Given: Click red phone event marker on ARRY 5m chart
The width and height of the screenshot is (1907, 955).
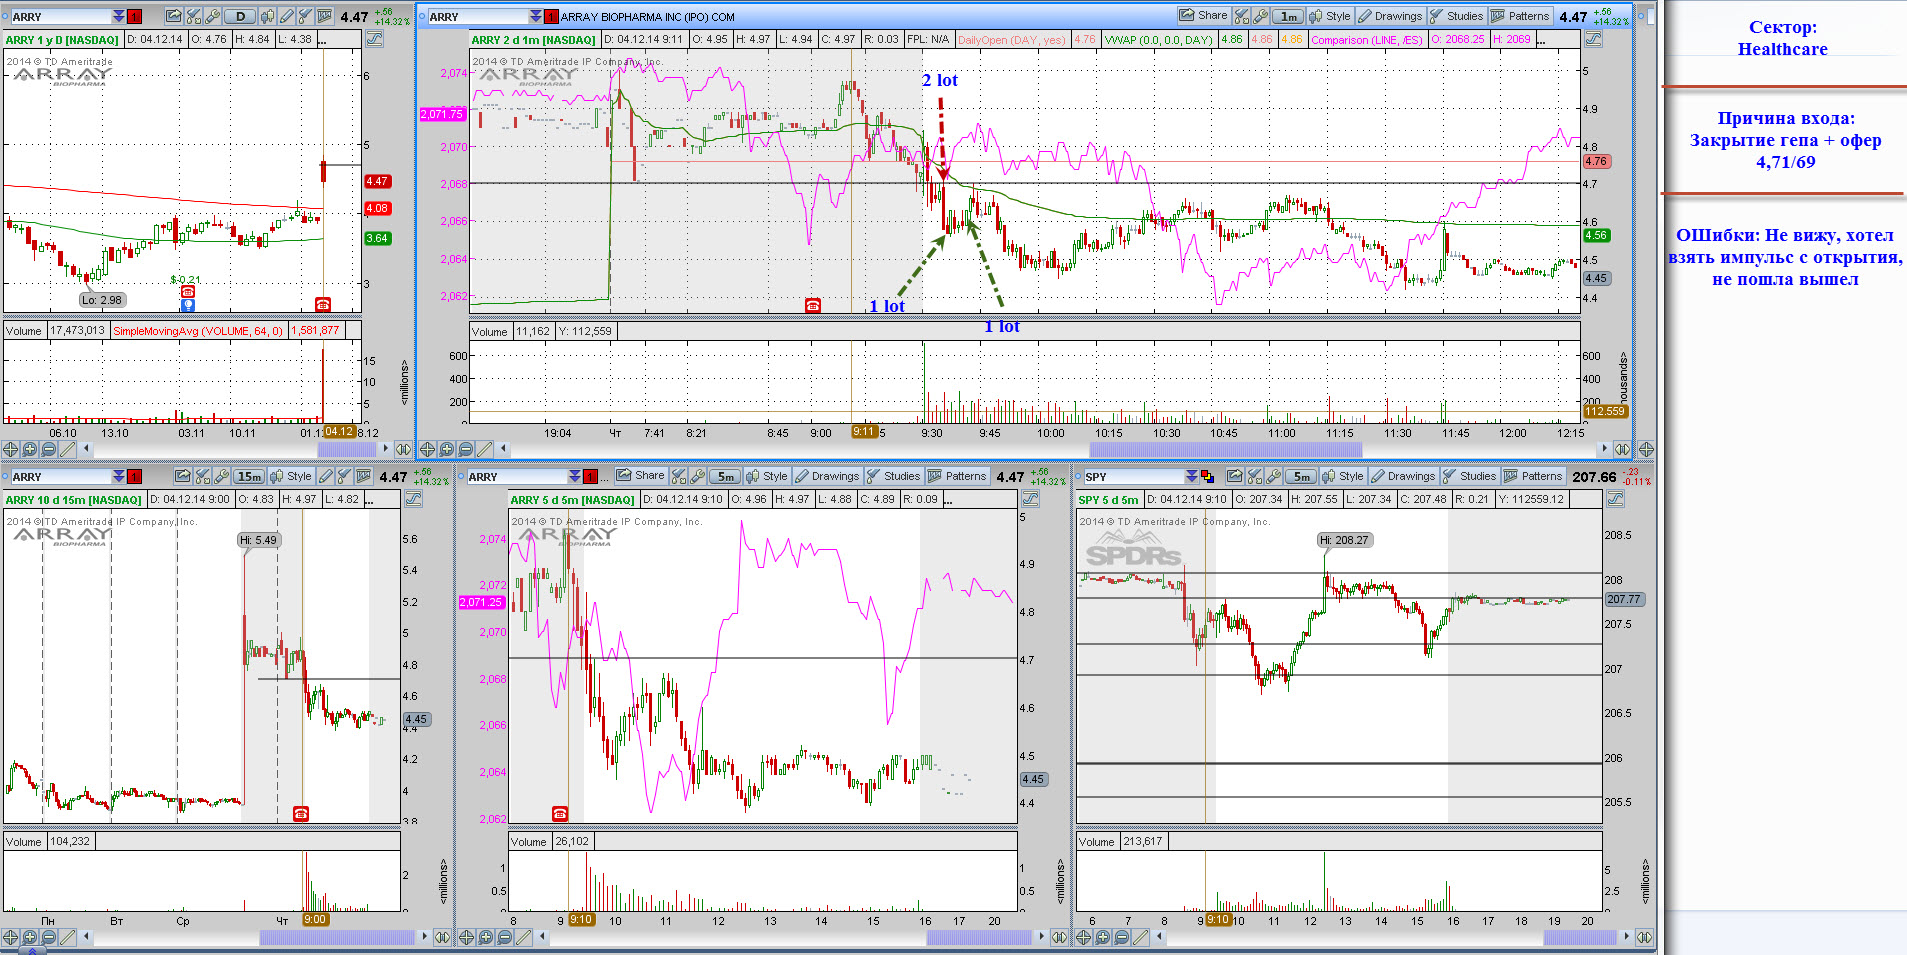Looking at the screenshot, I should pyautogui.click(x=560, y=814).
